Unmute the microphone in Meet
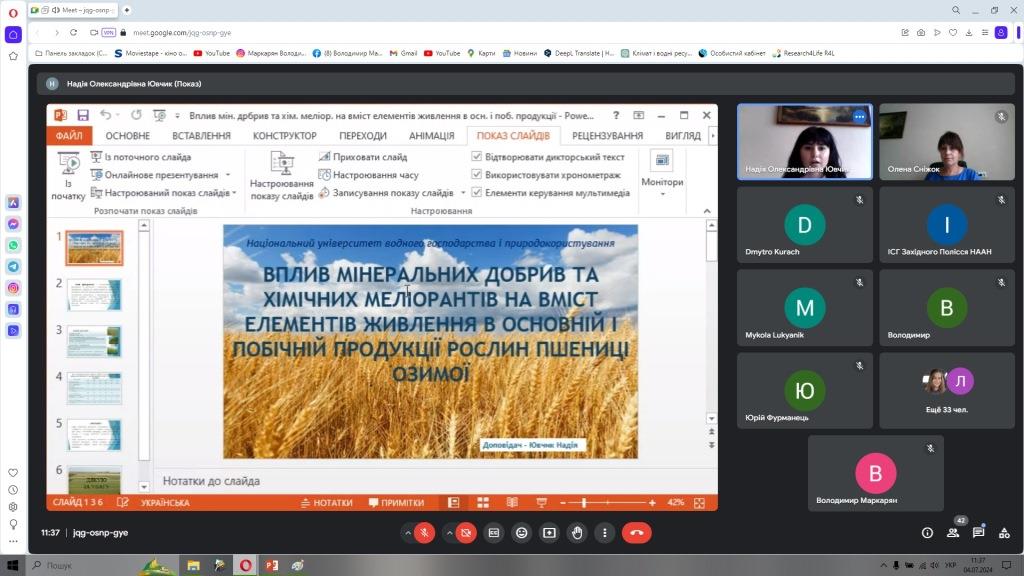The image size is (1024, 576). [424, 533]
